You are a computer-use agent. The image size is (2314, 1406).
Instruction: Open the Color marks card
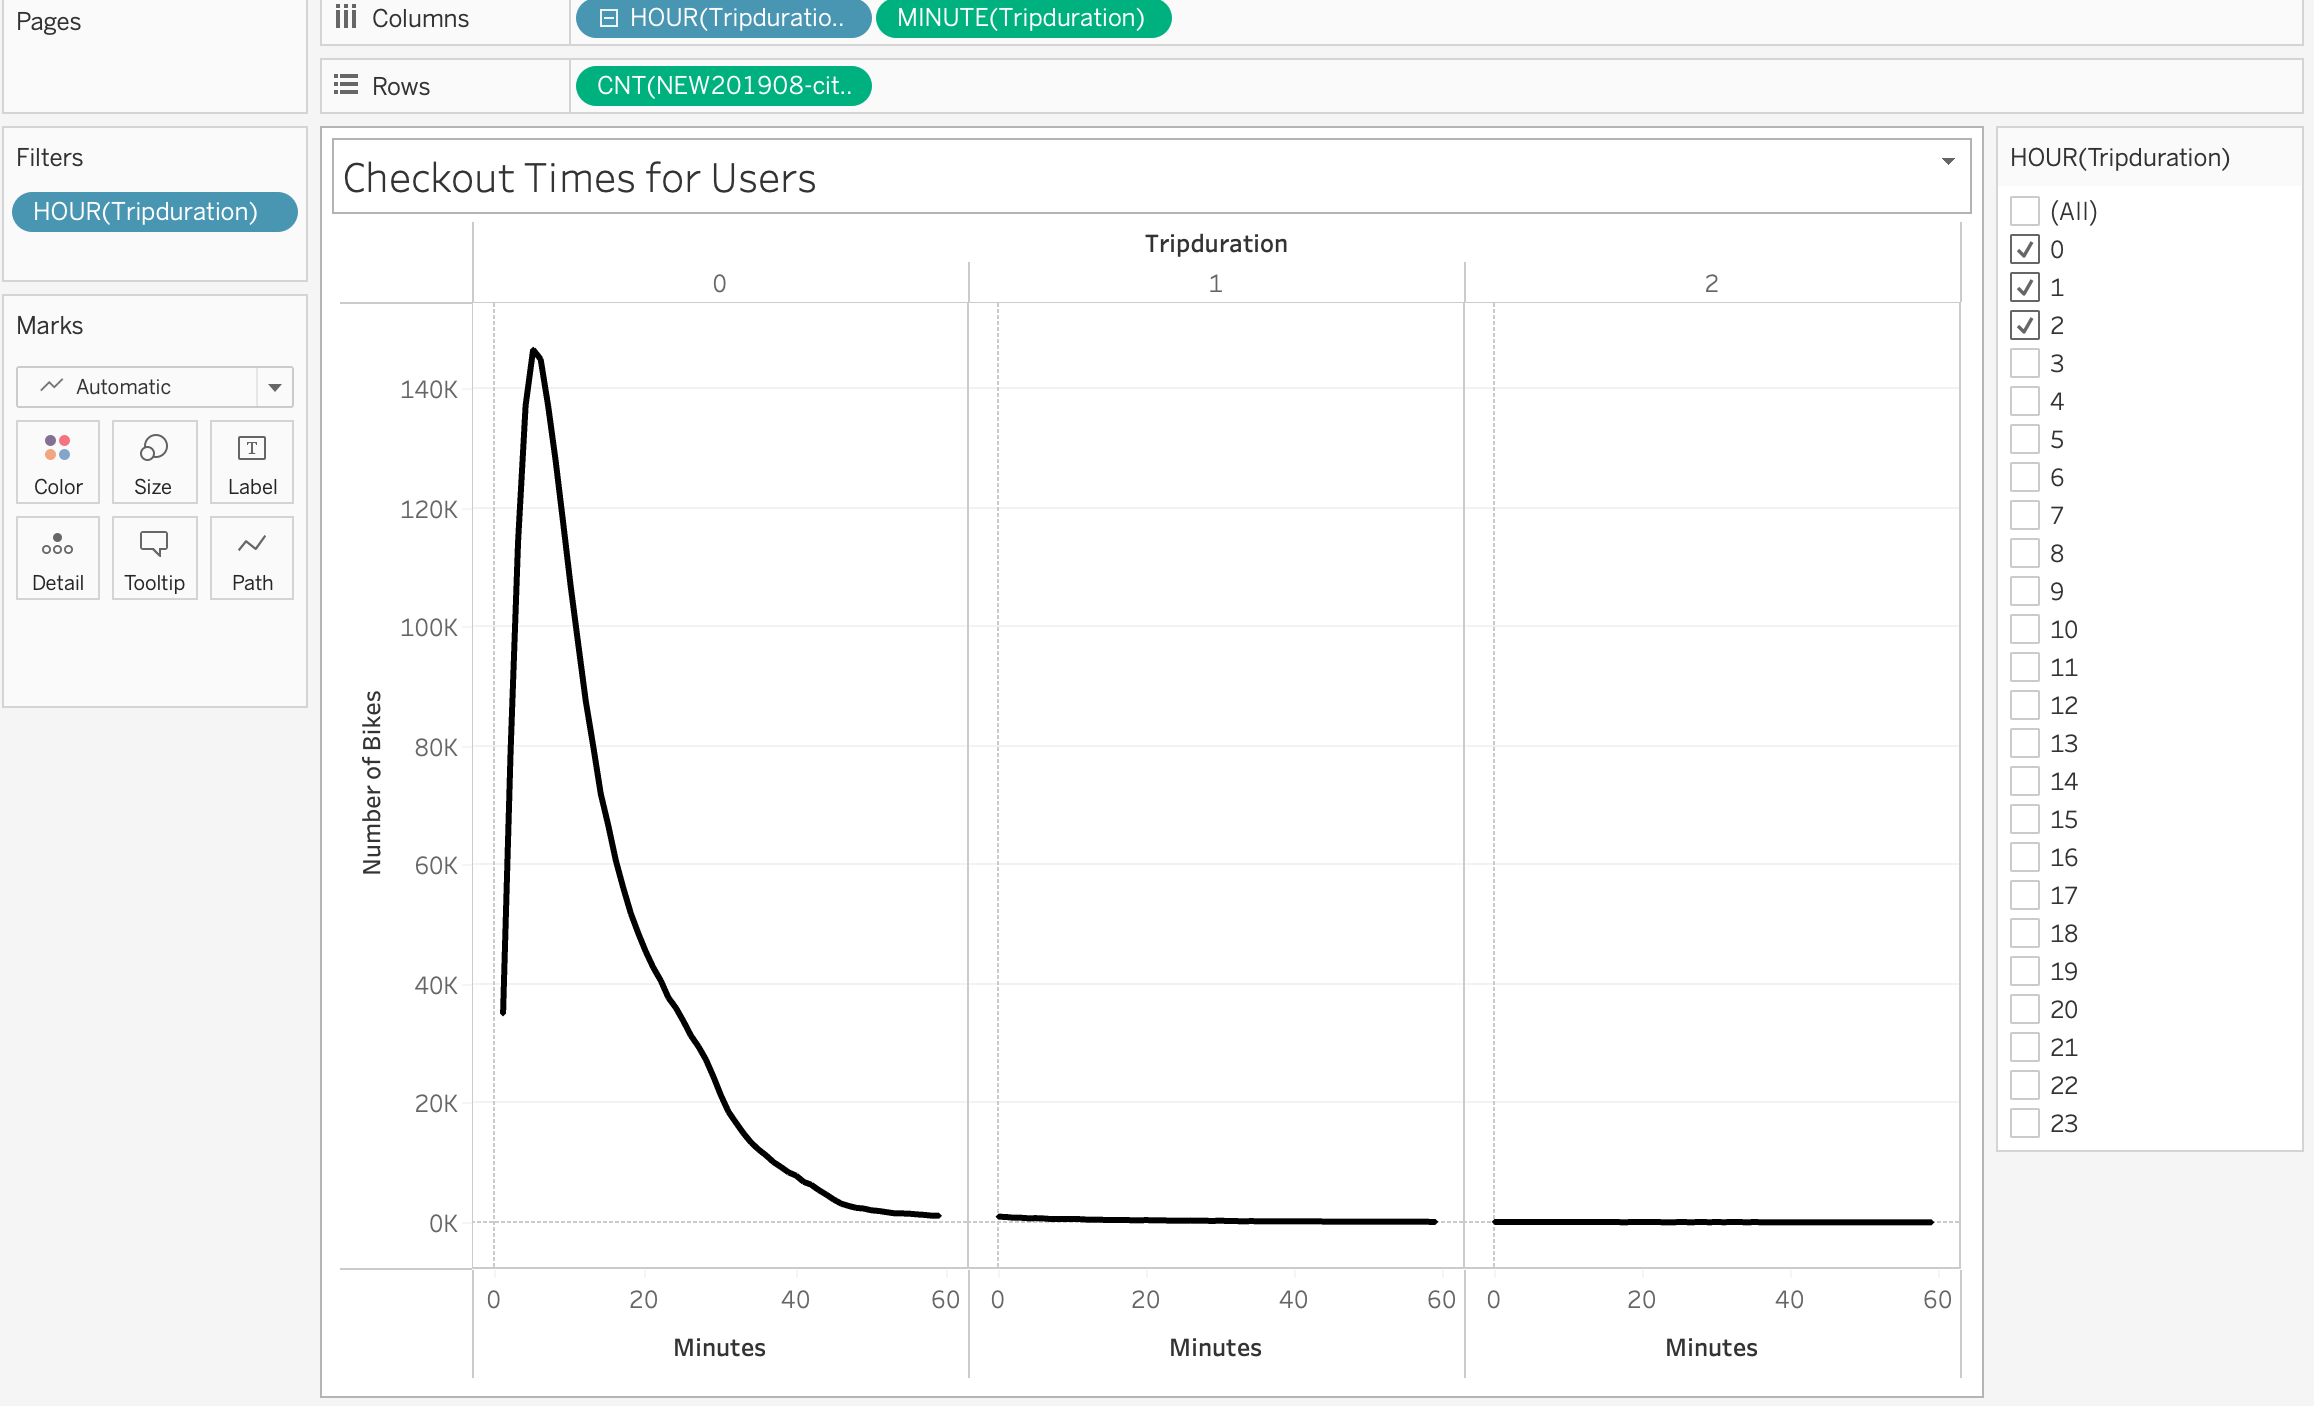tap(58, 462)
